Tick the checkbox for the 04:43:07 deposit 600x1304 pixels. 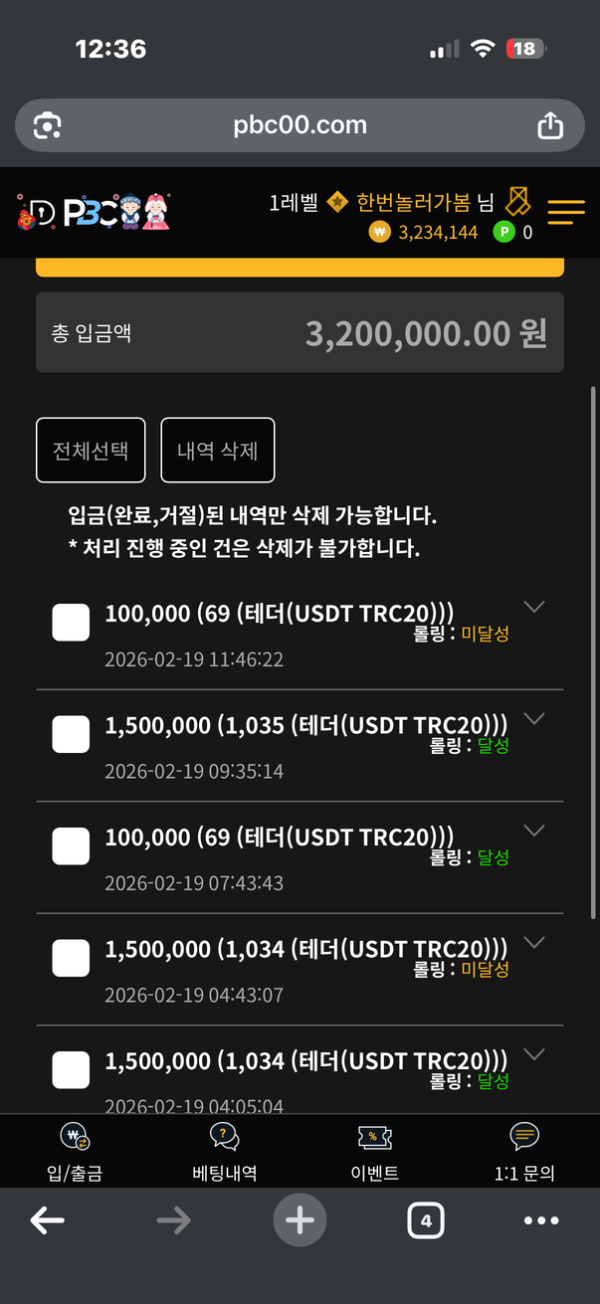pos(71,960)
